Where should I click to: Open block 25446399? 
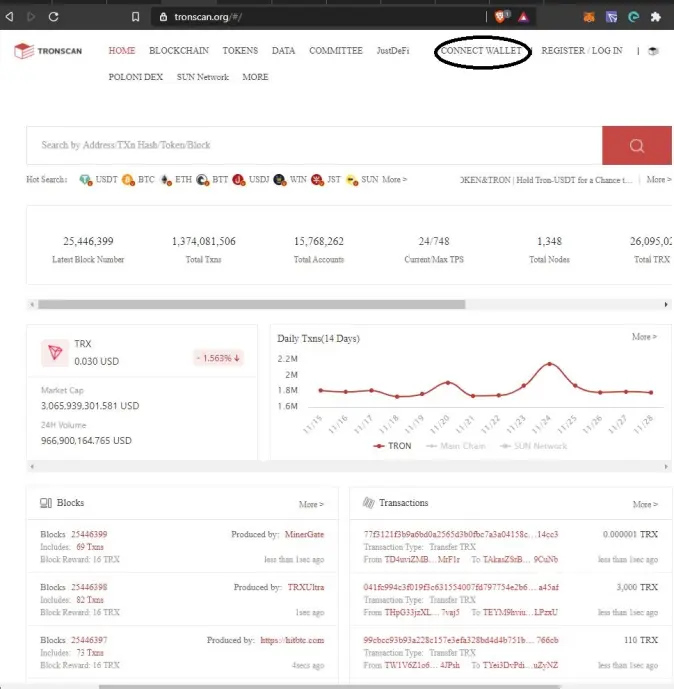89,534
